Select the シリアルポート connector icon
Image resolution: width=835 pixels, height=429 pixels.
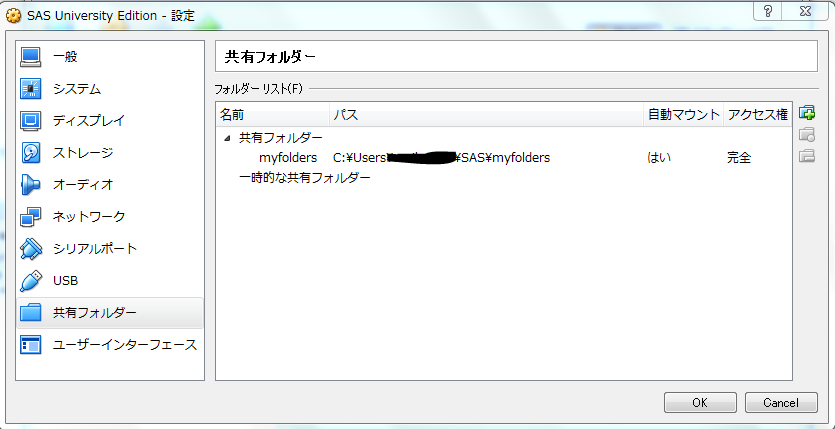pos(30,249)
